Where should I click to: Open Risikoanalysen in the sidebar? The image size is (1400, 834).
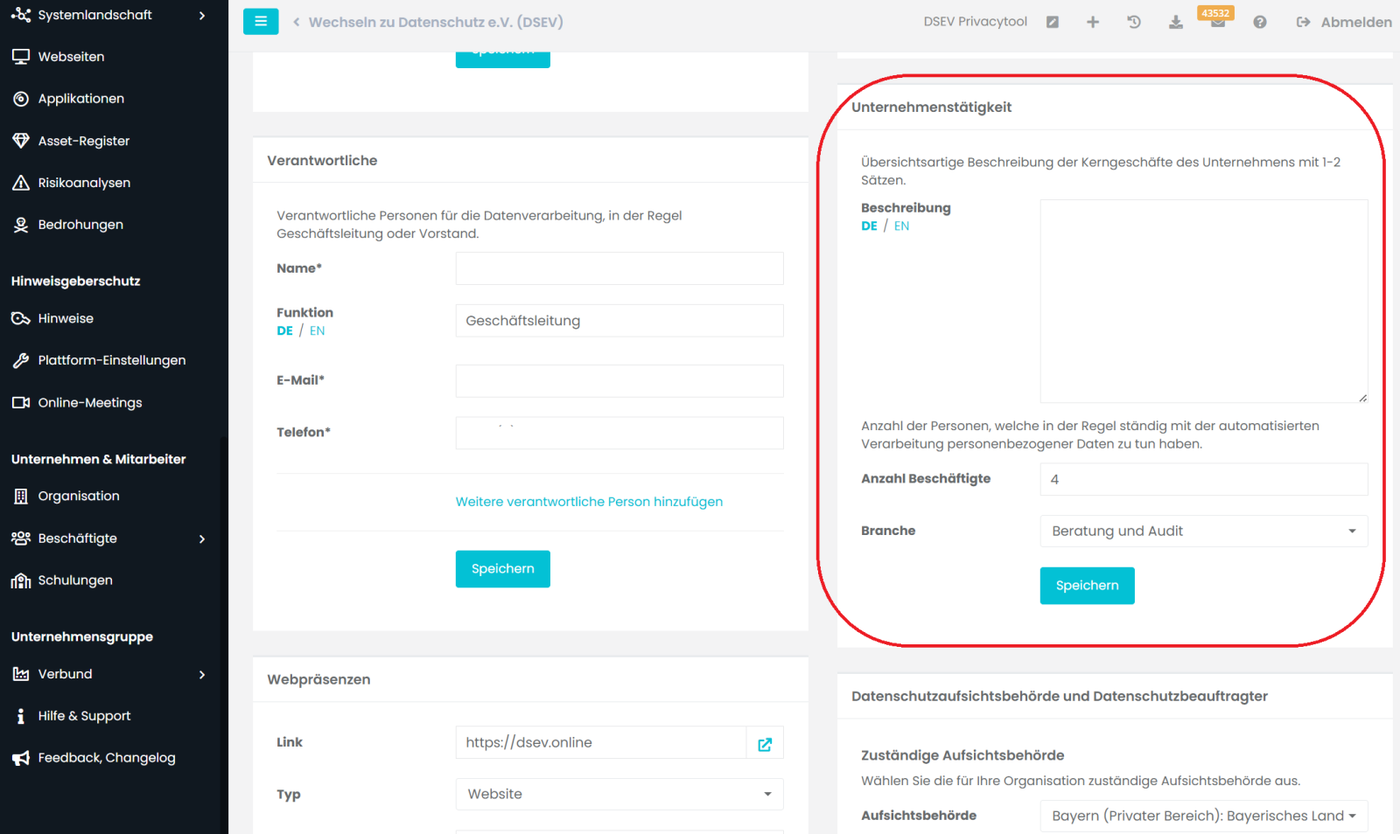pyautogui.click(x=84, y=183)
